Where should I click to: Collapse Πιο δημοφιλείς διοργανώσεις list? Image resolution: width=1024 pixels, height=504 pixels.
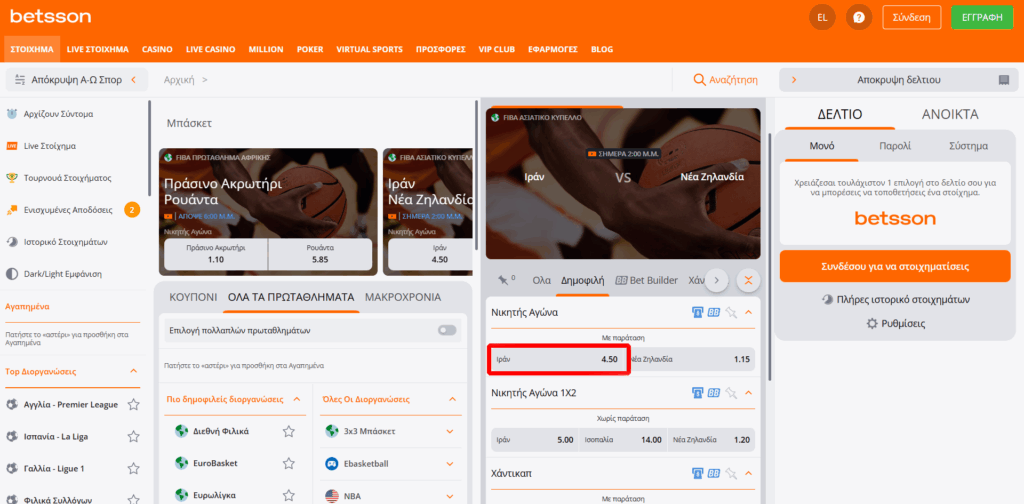coord(296,399)
